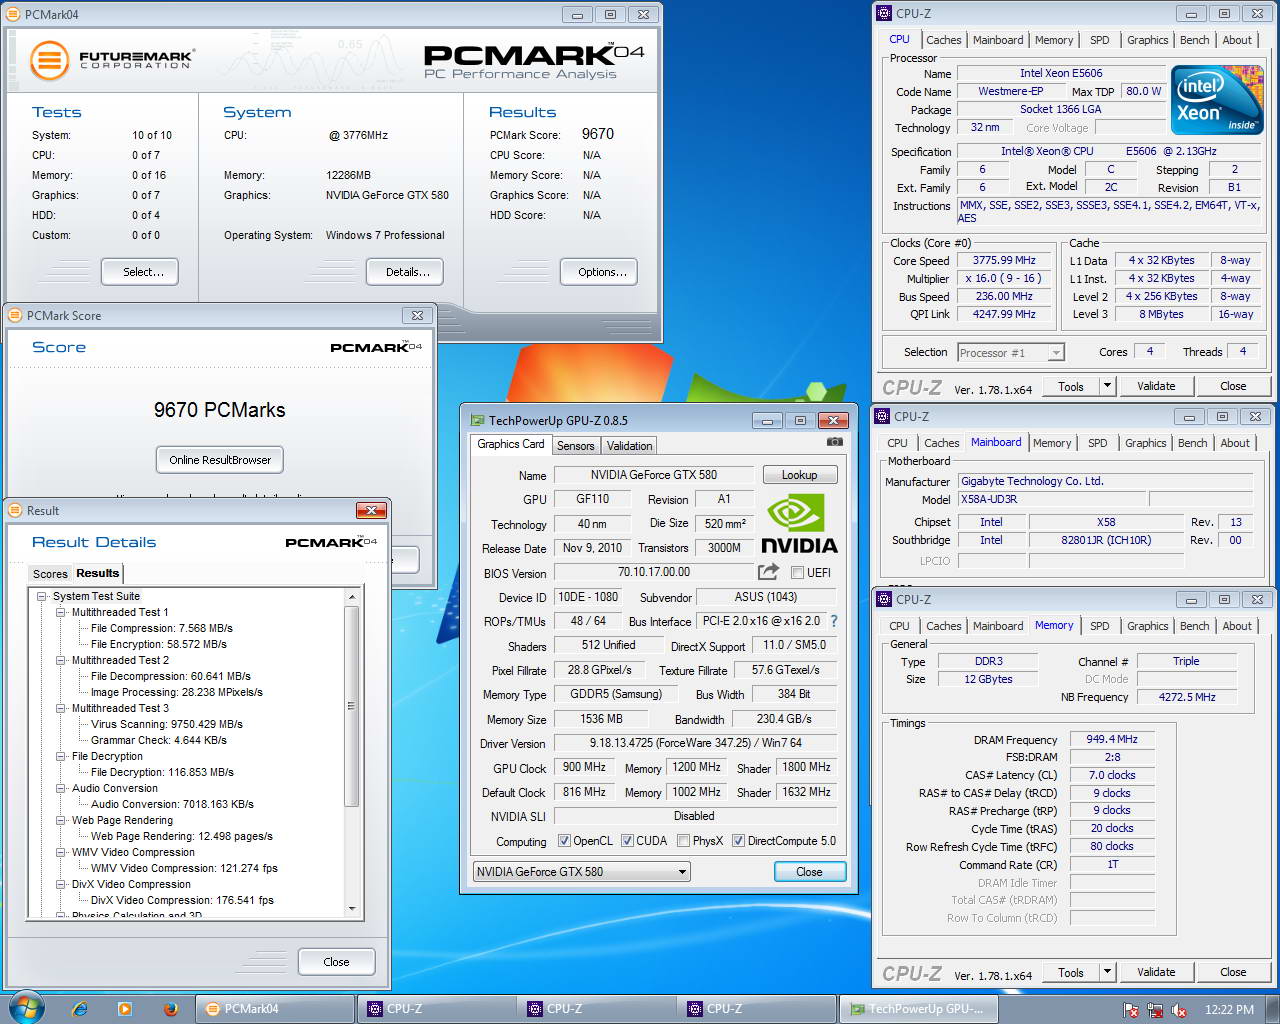Click the Details... button in PCMark04
The width and height of the screenshot is (1280, 1024).
click(x=404, y=272)
